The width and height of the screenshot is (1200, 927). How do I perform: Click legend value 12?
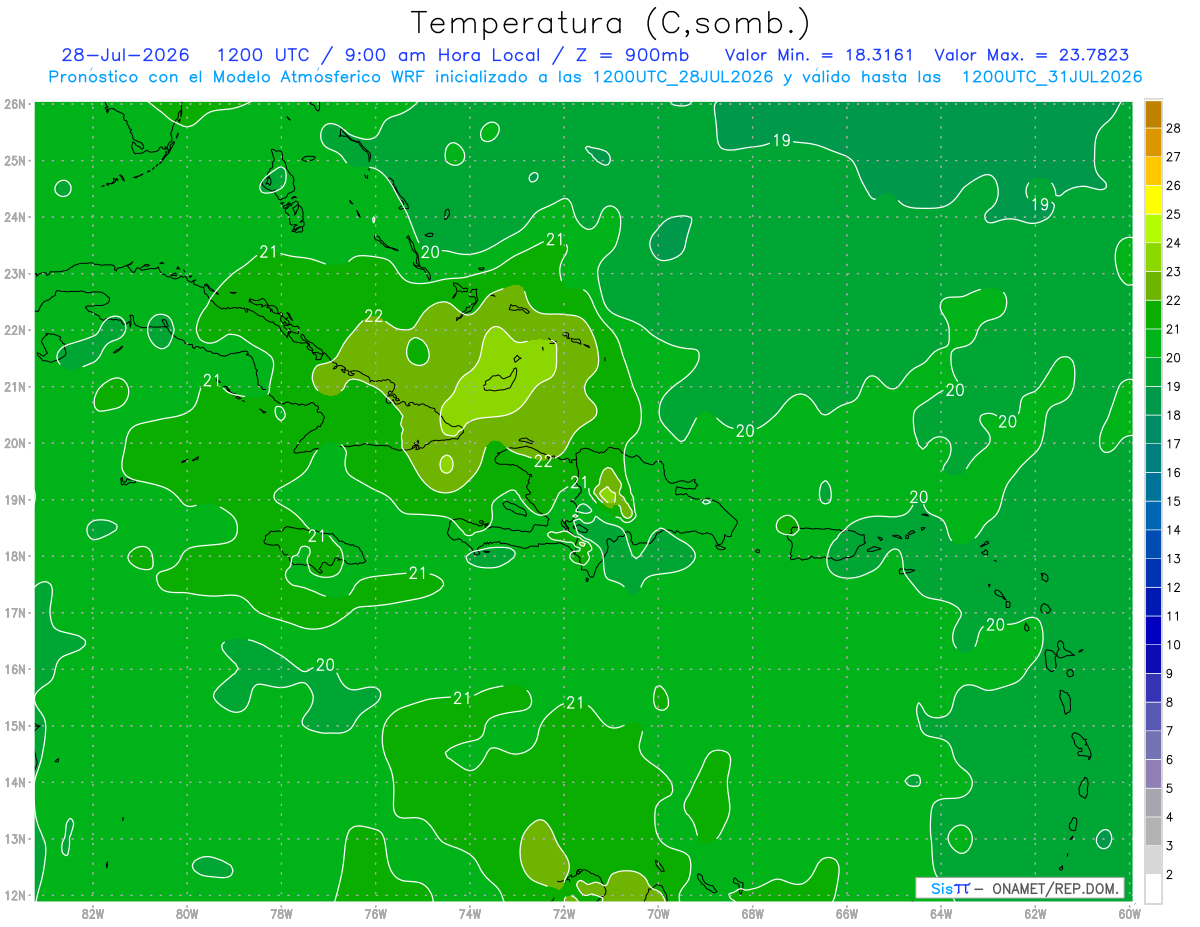(x=1173, y=587)
